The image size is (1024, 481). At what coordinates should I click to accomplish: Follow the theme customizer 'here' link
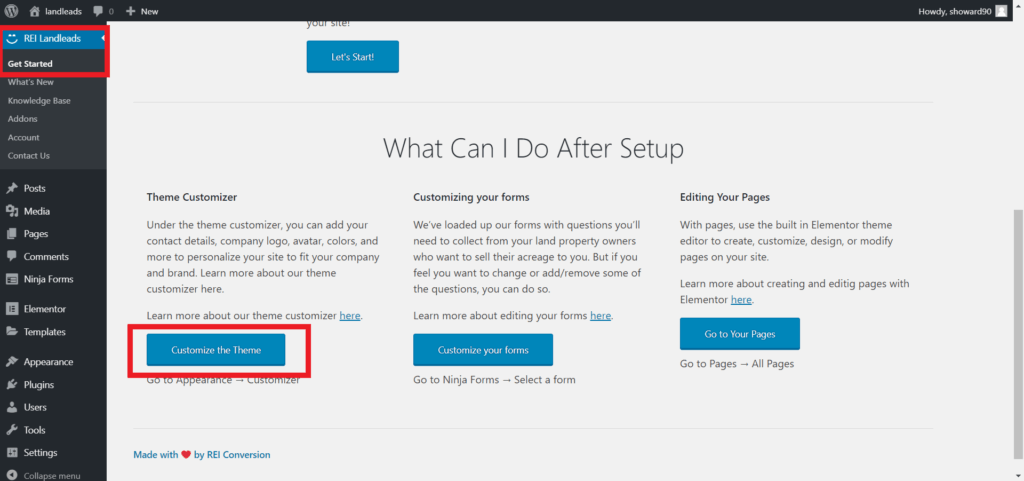[350, 315]
